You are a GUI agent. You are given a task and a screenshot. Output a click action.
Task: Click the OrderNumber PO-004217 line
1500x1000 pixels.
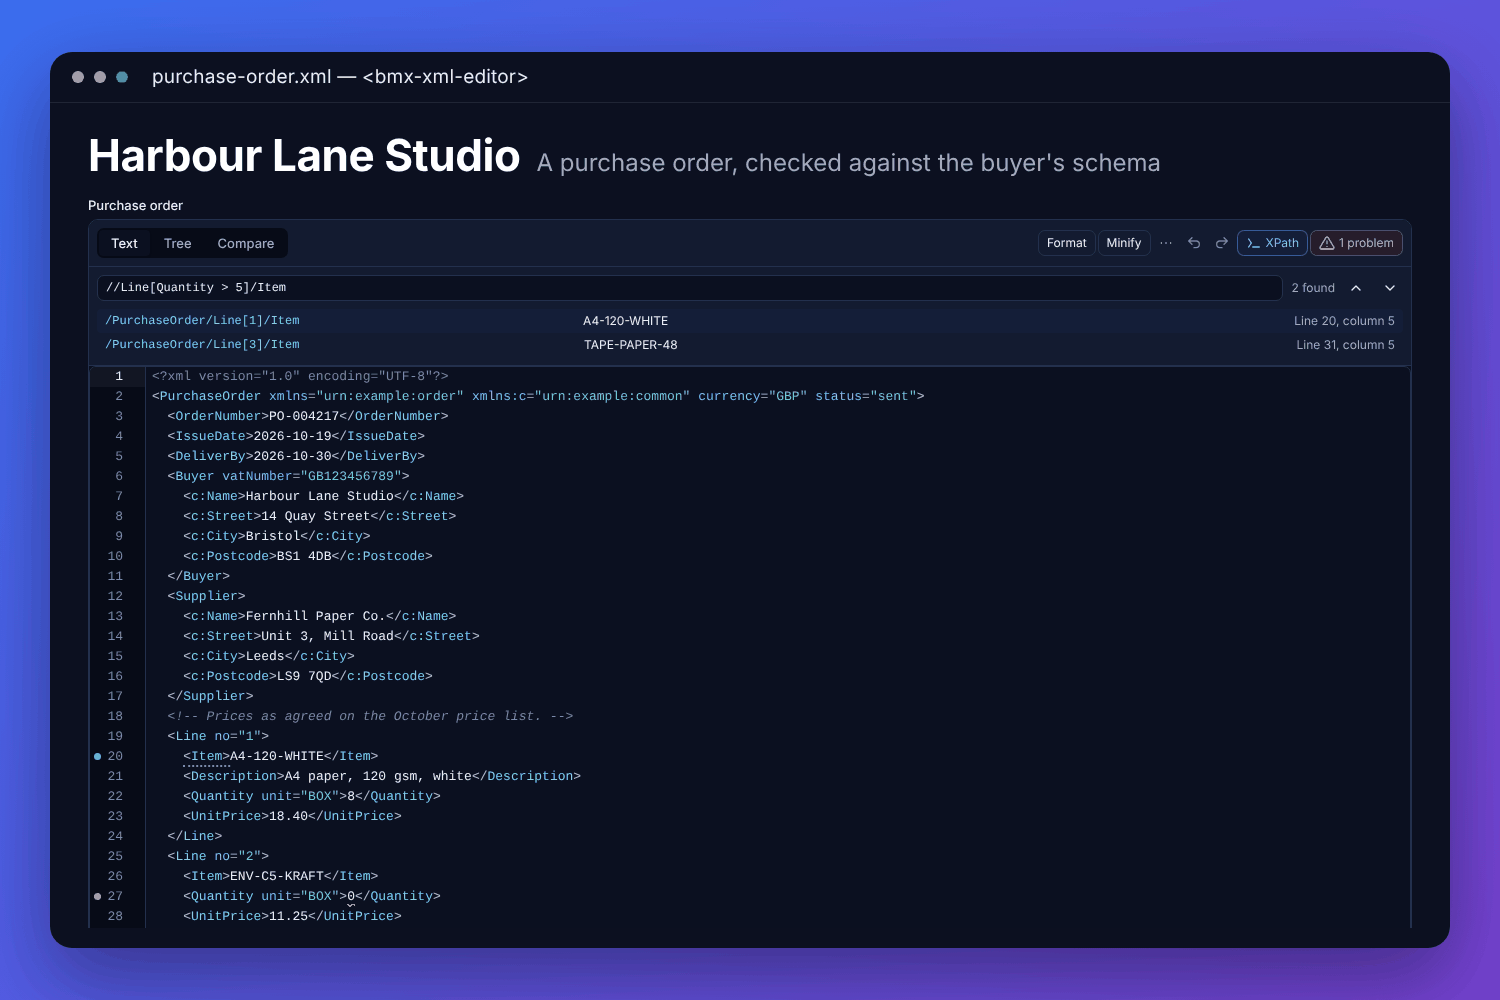pyautogui.click(x=308, y=416)
